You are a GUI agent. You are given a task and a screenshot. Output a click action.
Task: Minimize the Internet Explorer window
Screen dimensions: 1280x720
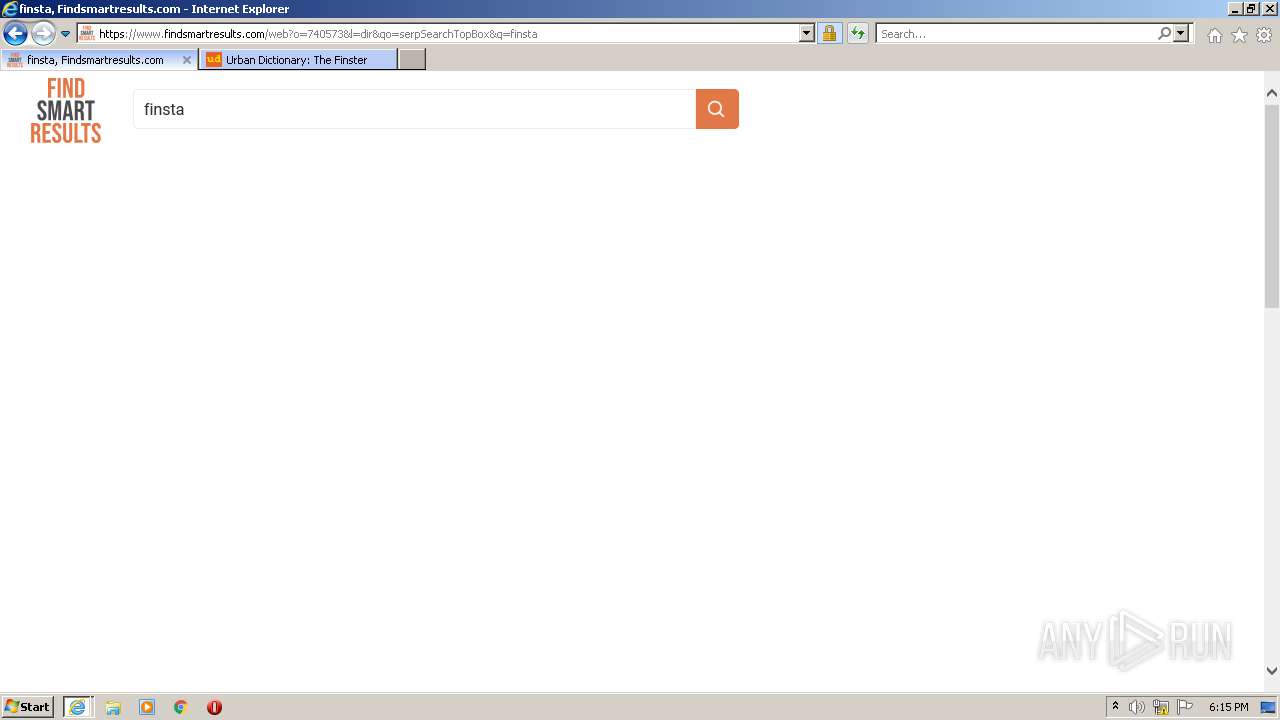click(1235, 8)
